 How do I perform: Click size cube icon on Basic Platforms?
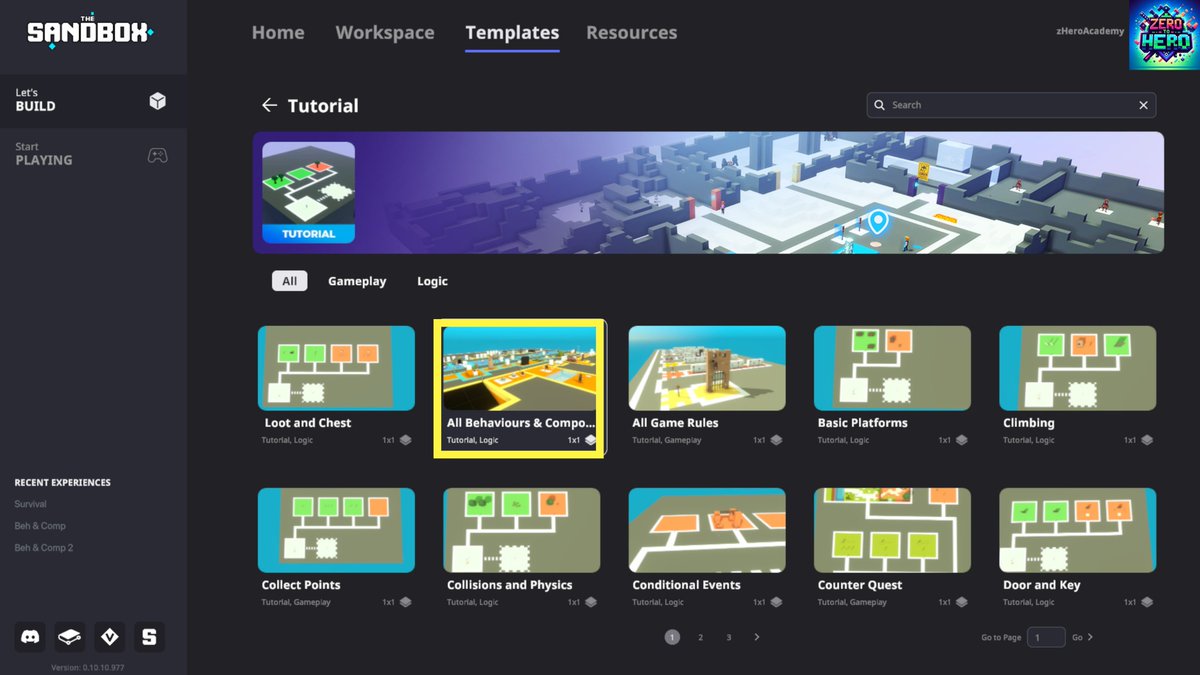tap(961, 440)
